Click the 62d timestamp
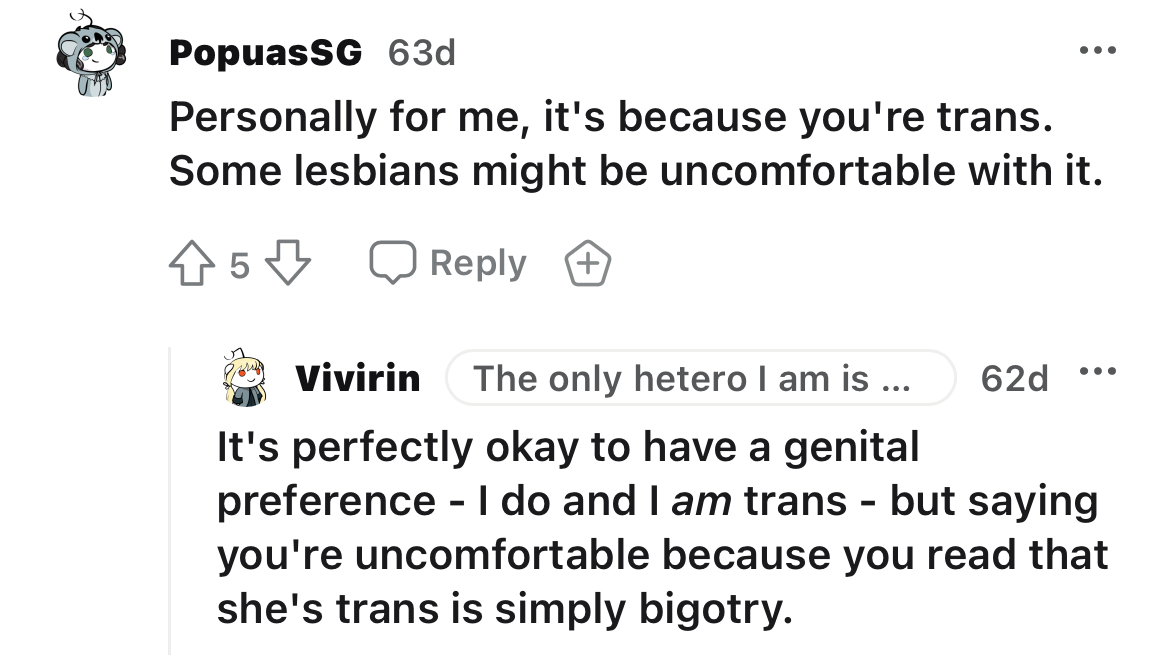 1015,378
